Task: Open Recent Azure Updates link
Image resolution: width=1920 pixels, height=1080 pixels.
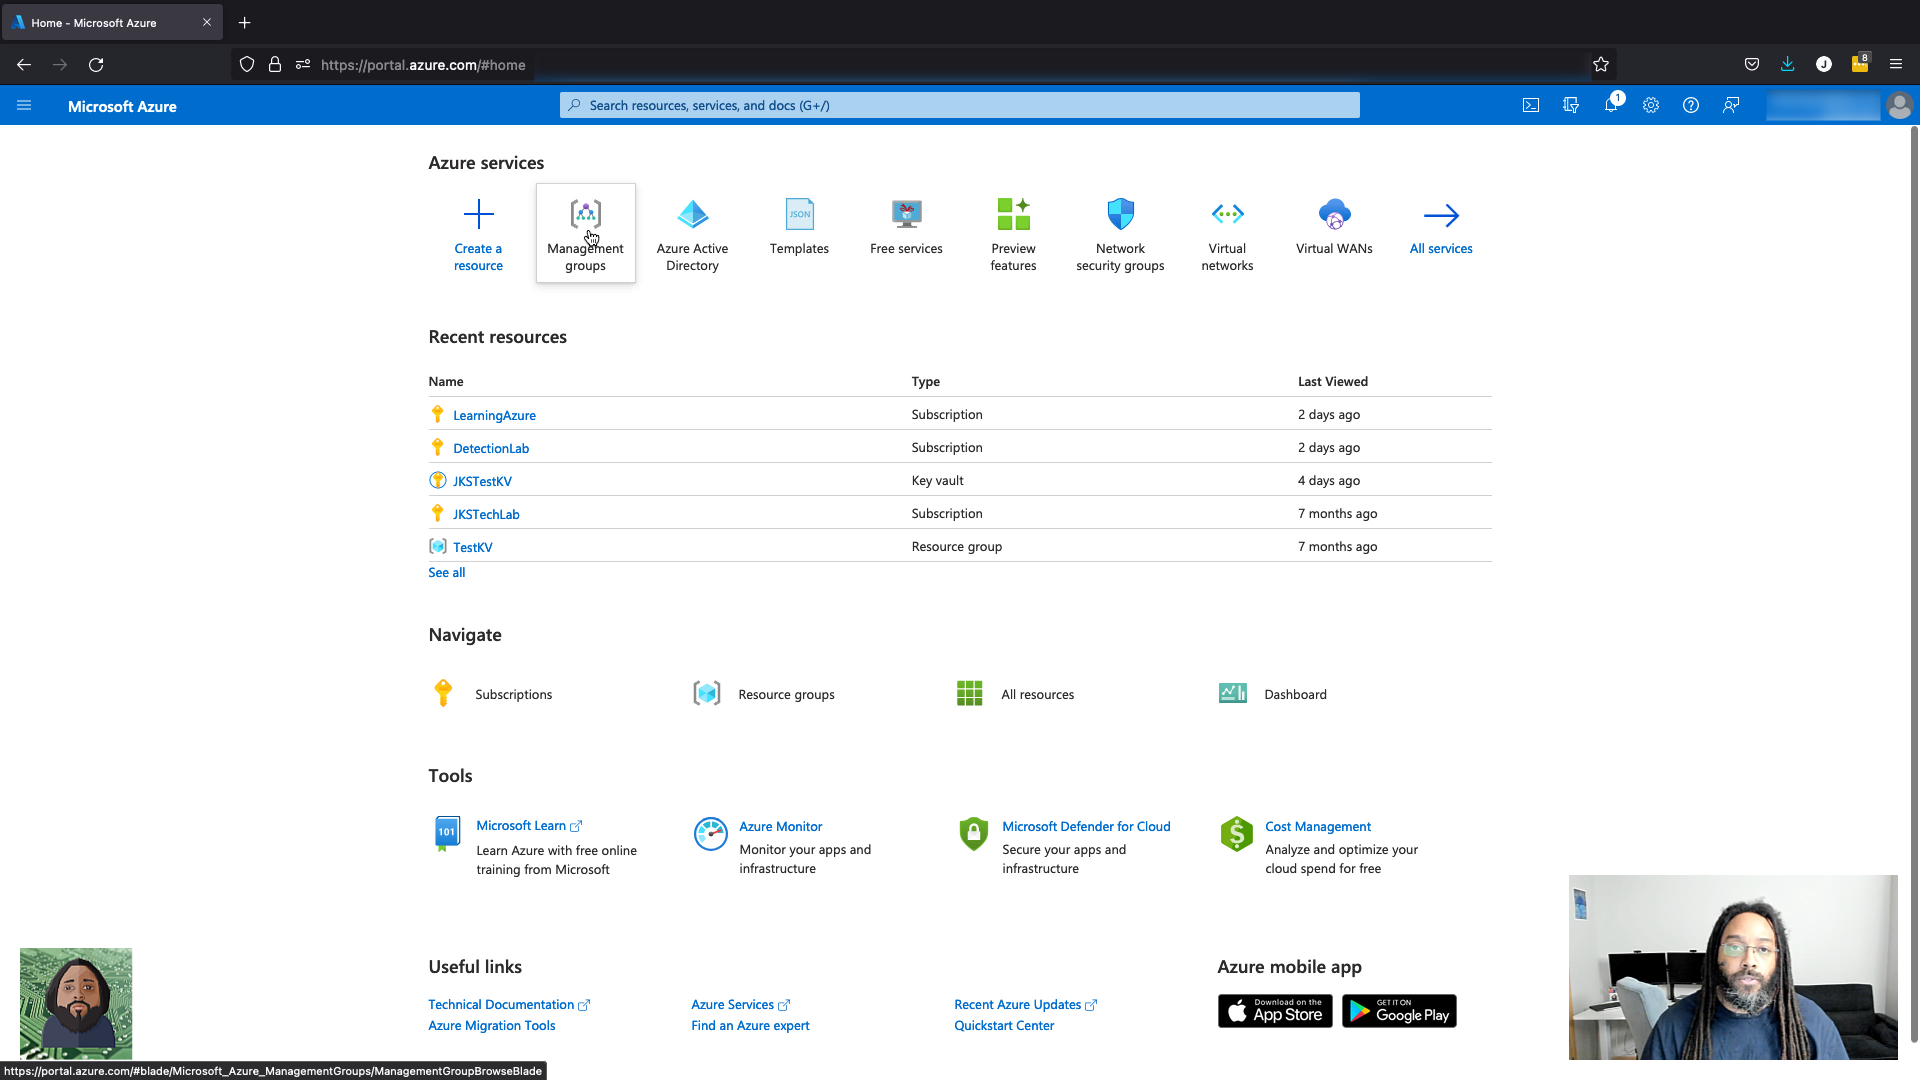Action: tap(1025, 1004)
